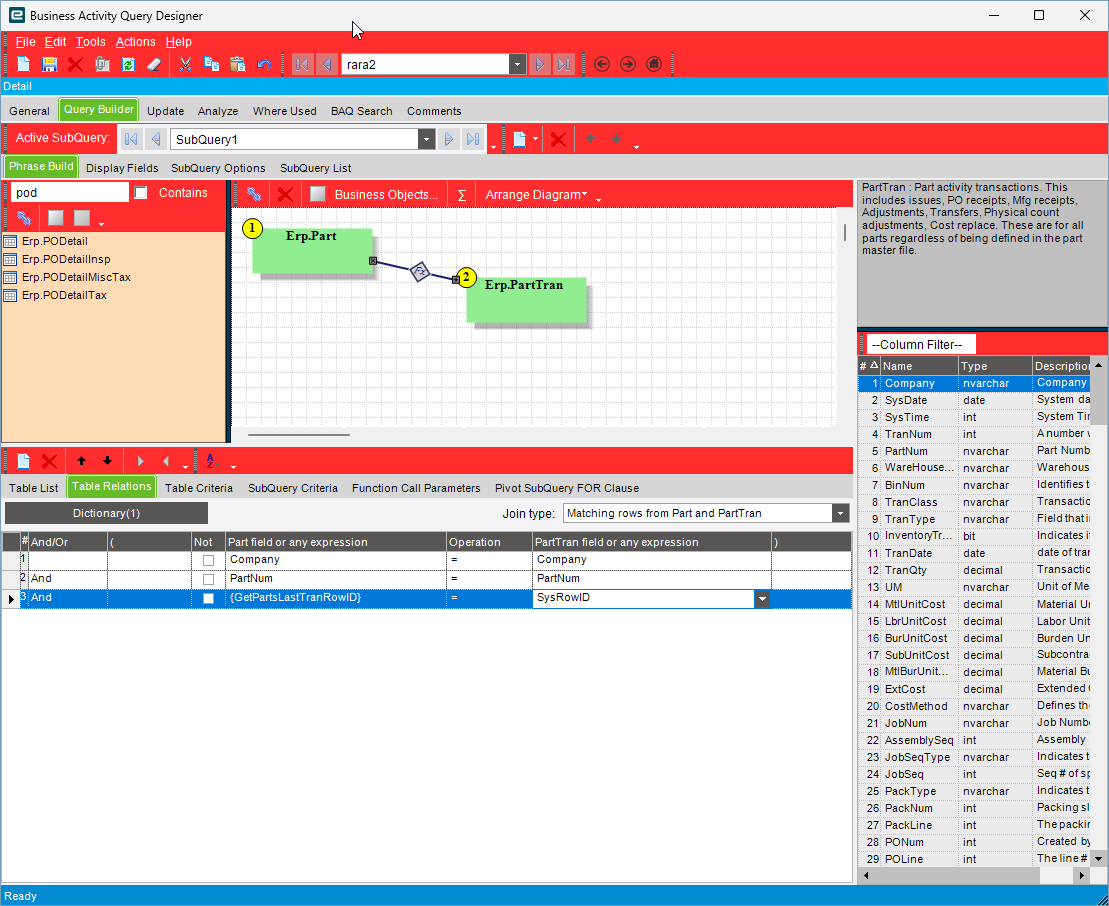The image size is (1109, 906).
Task: Open dropdown arrow next to new subquery icon
Action: point(535,139)
